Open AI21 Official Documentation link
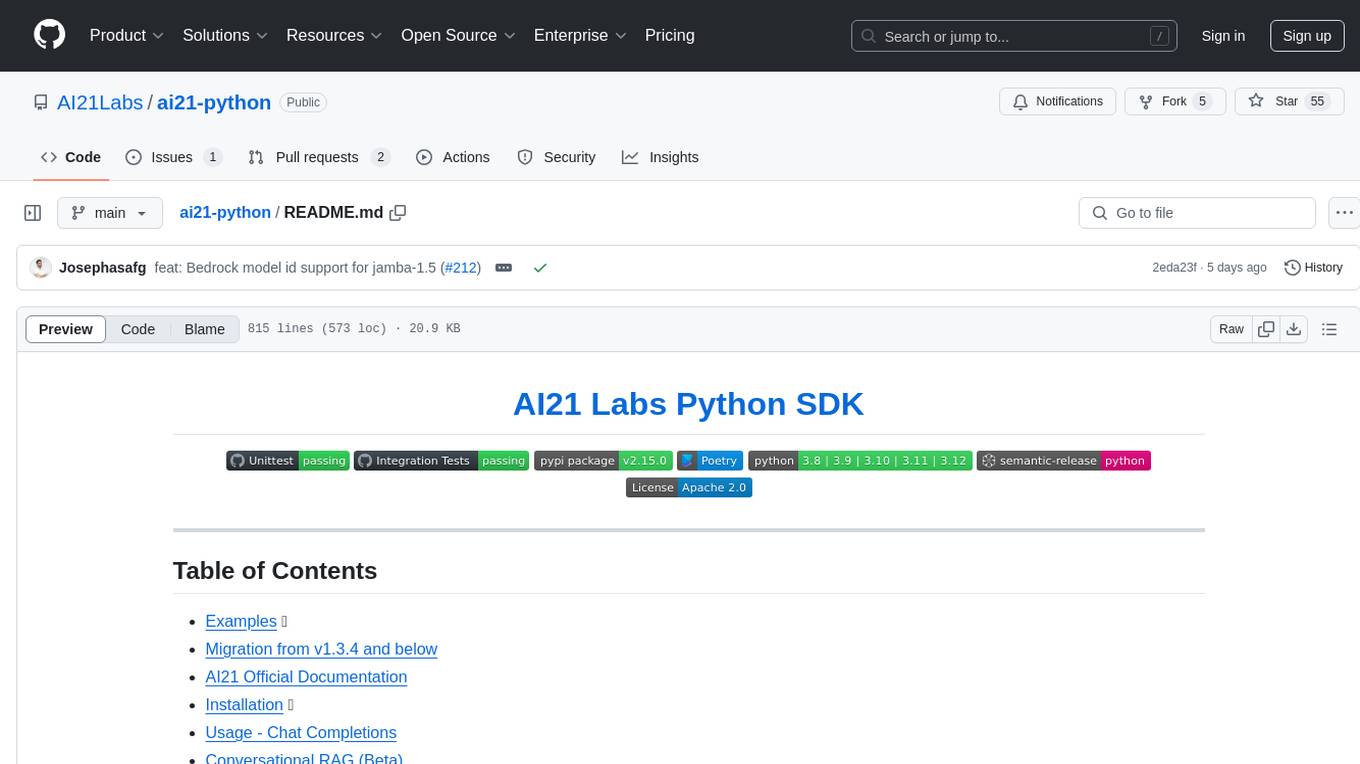The image size is (1360, 764). (306, 677)
